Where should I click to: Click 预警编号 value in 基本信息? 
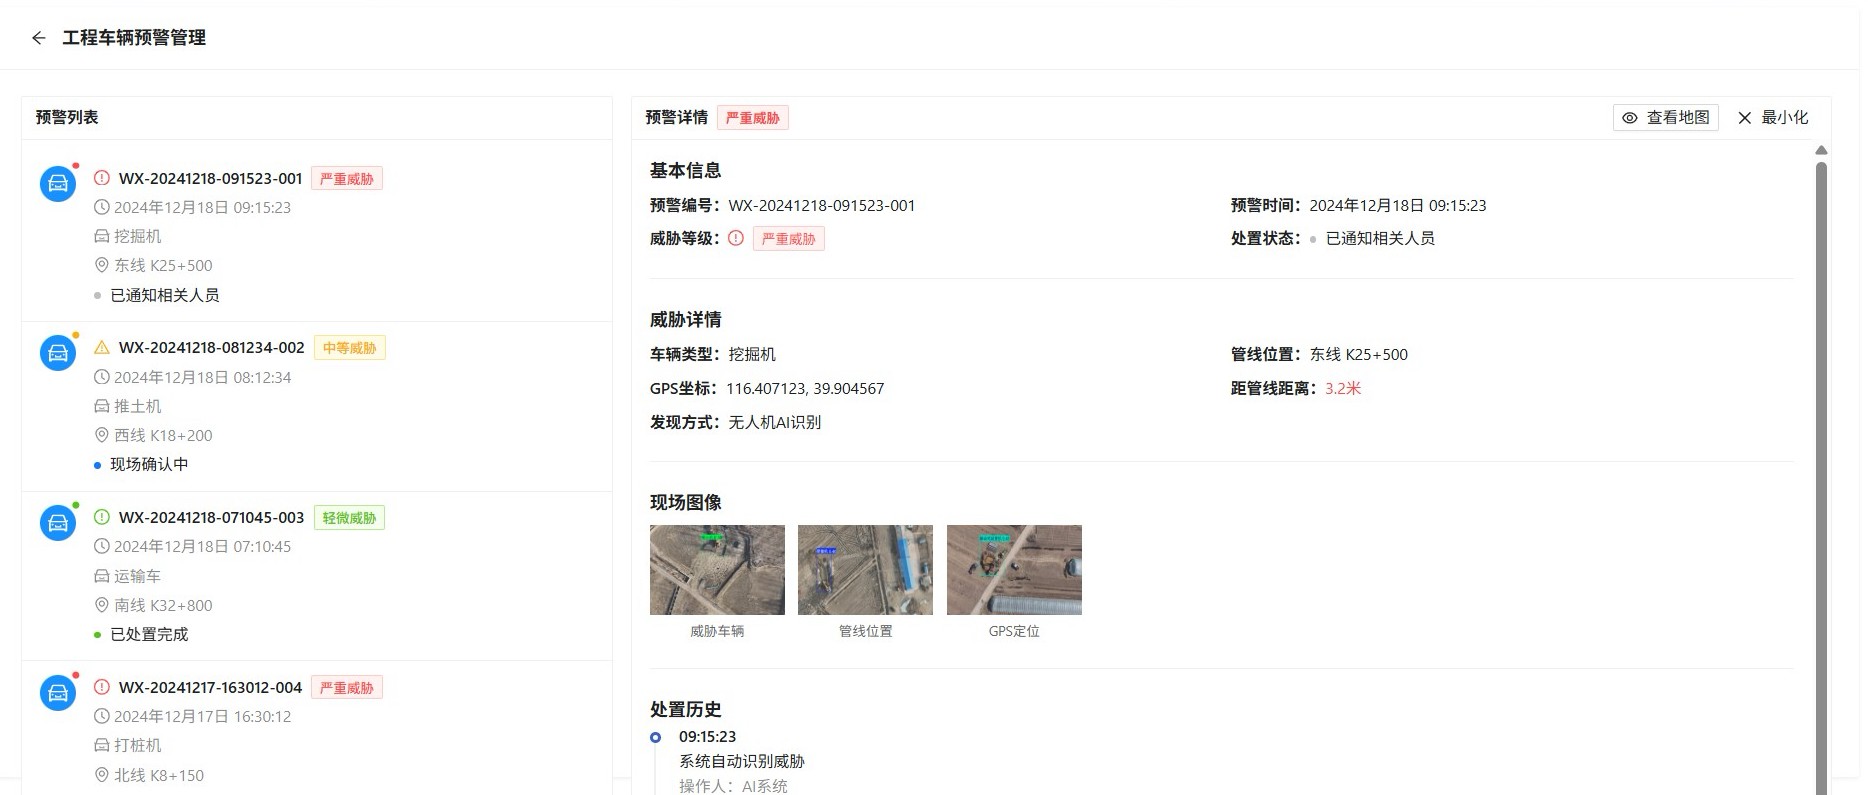pyautogui.click(x=822, y=205)
